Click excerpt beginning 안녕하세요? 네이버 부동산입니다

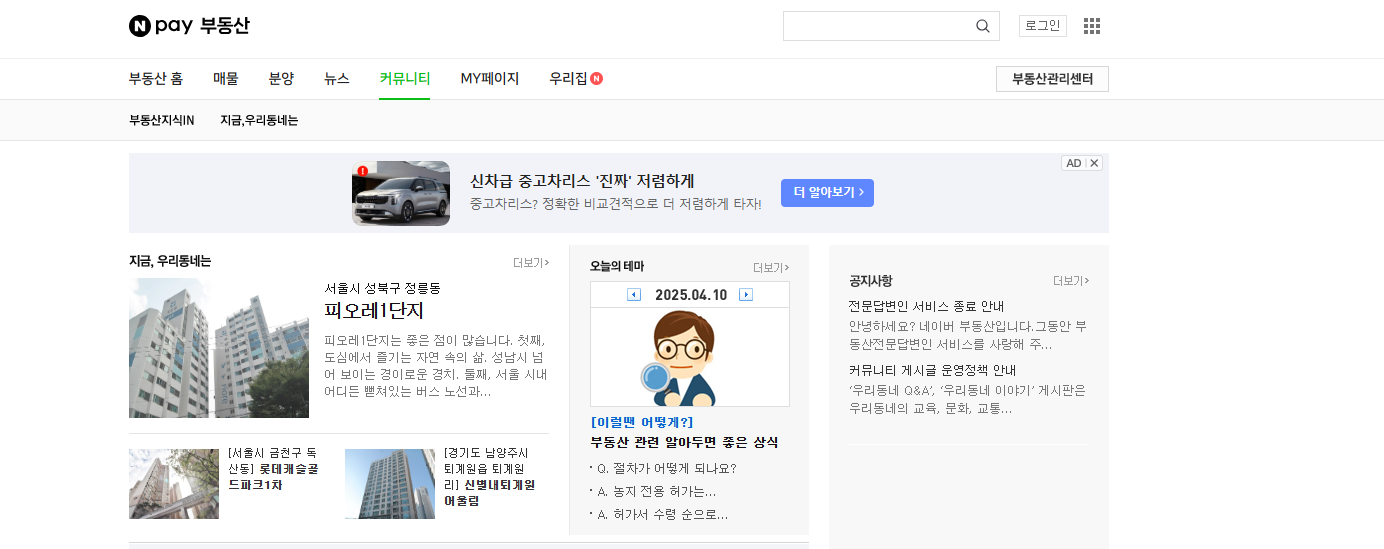pos(967,335)
